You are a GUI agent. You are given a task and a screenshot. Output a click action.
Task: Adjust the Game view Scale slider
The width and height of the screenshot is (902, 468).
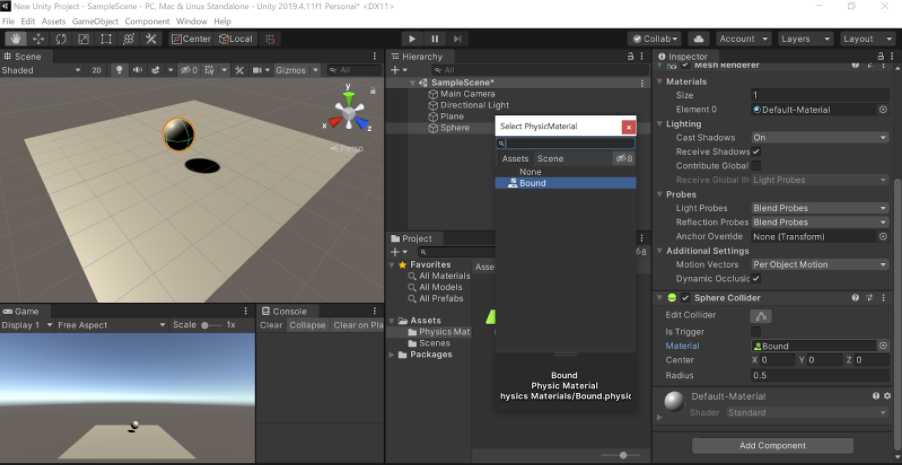click(211, 325)
